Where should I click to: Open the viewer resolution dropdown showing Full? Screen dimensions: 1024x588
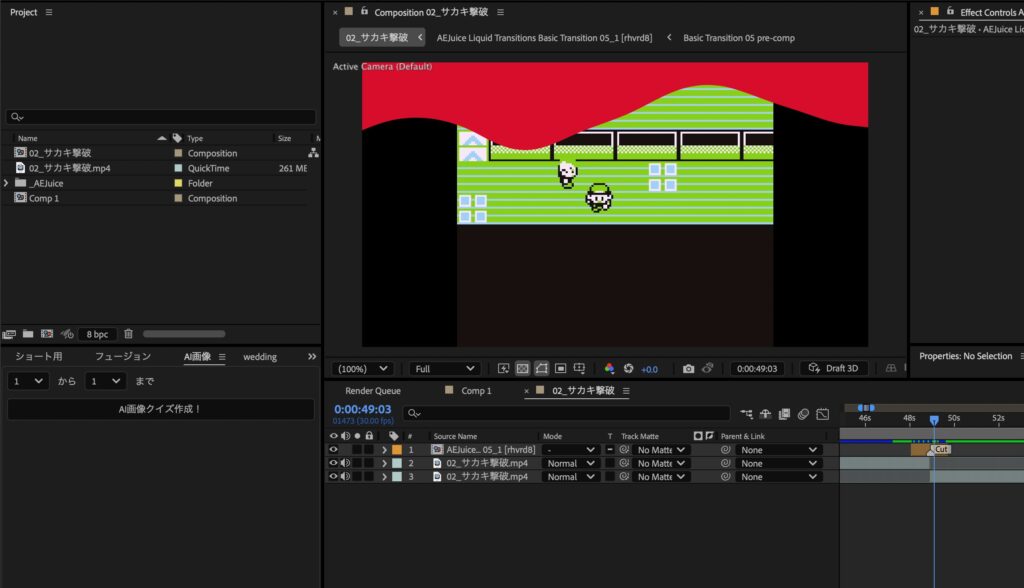[x=444, y=369]
